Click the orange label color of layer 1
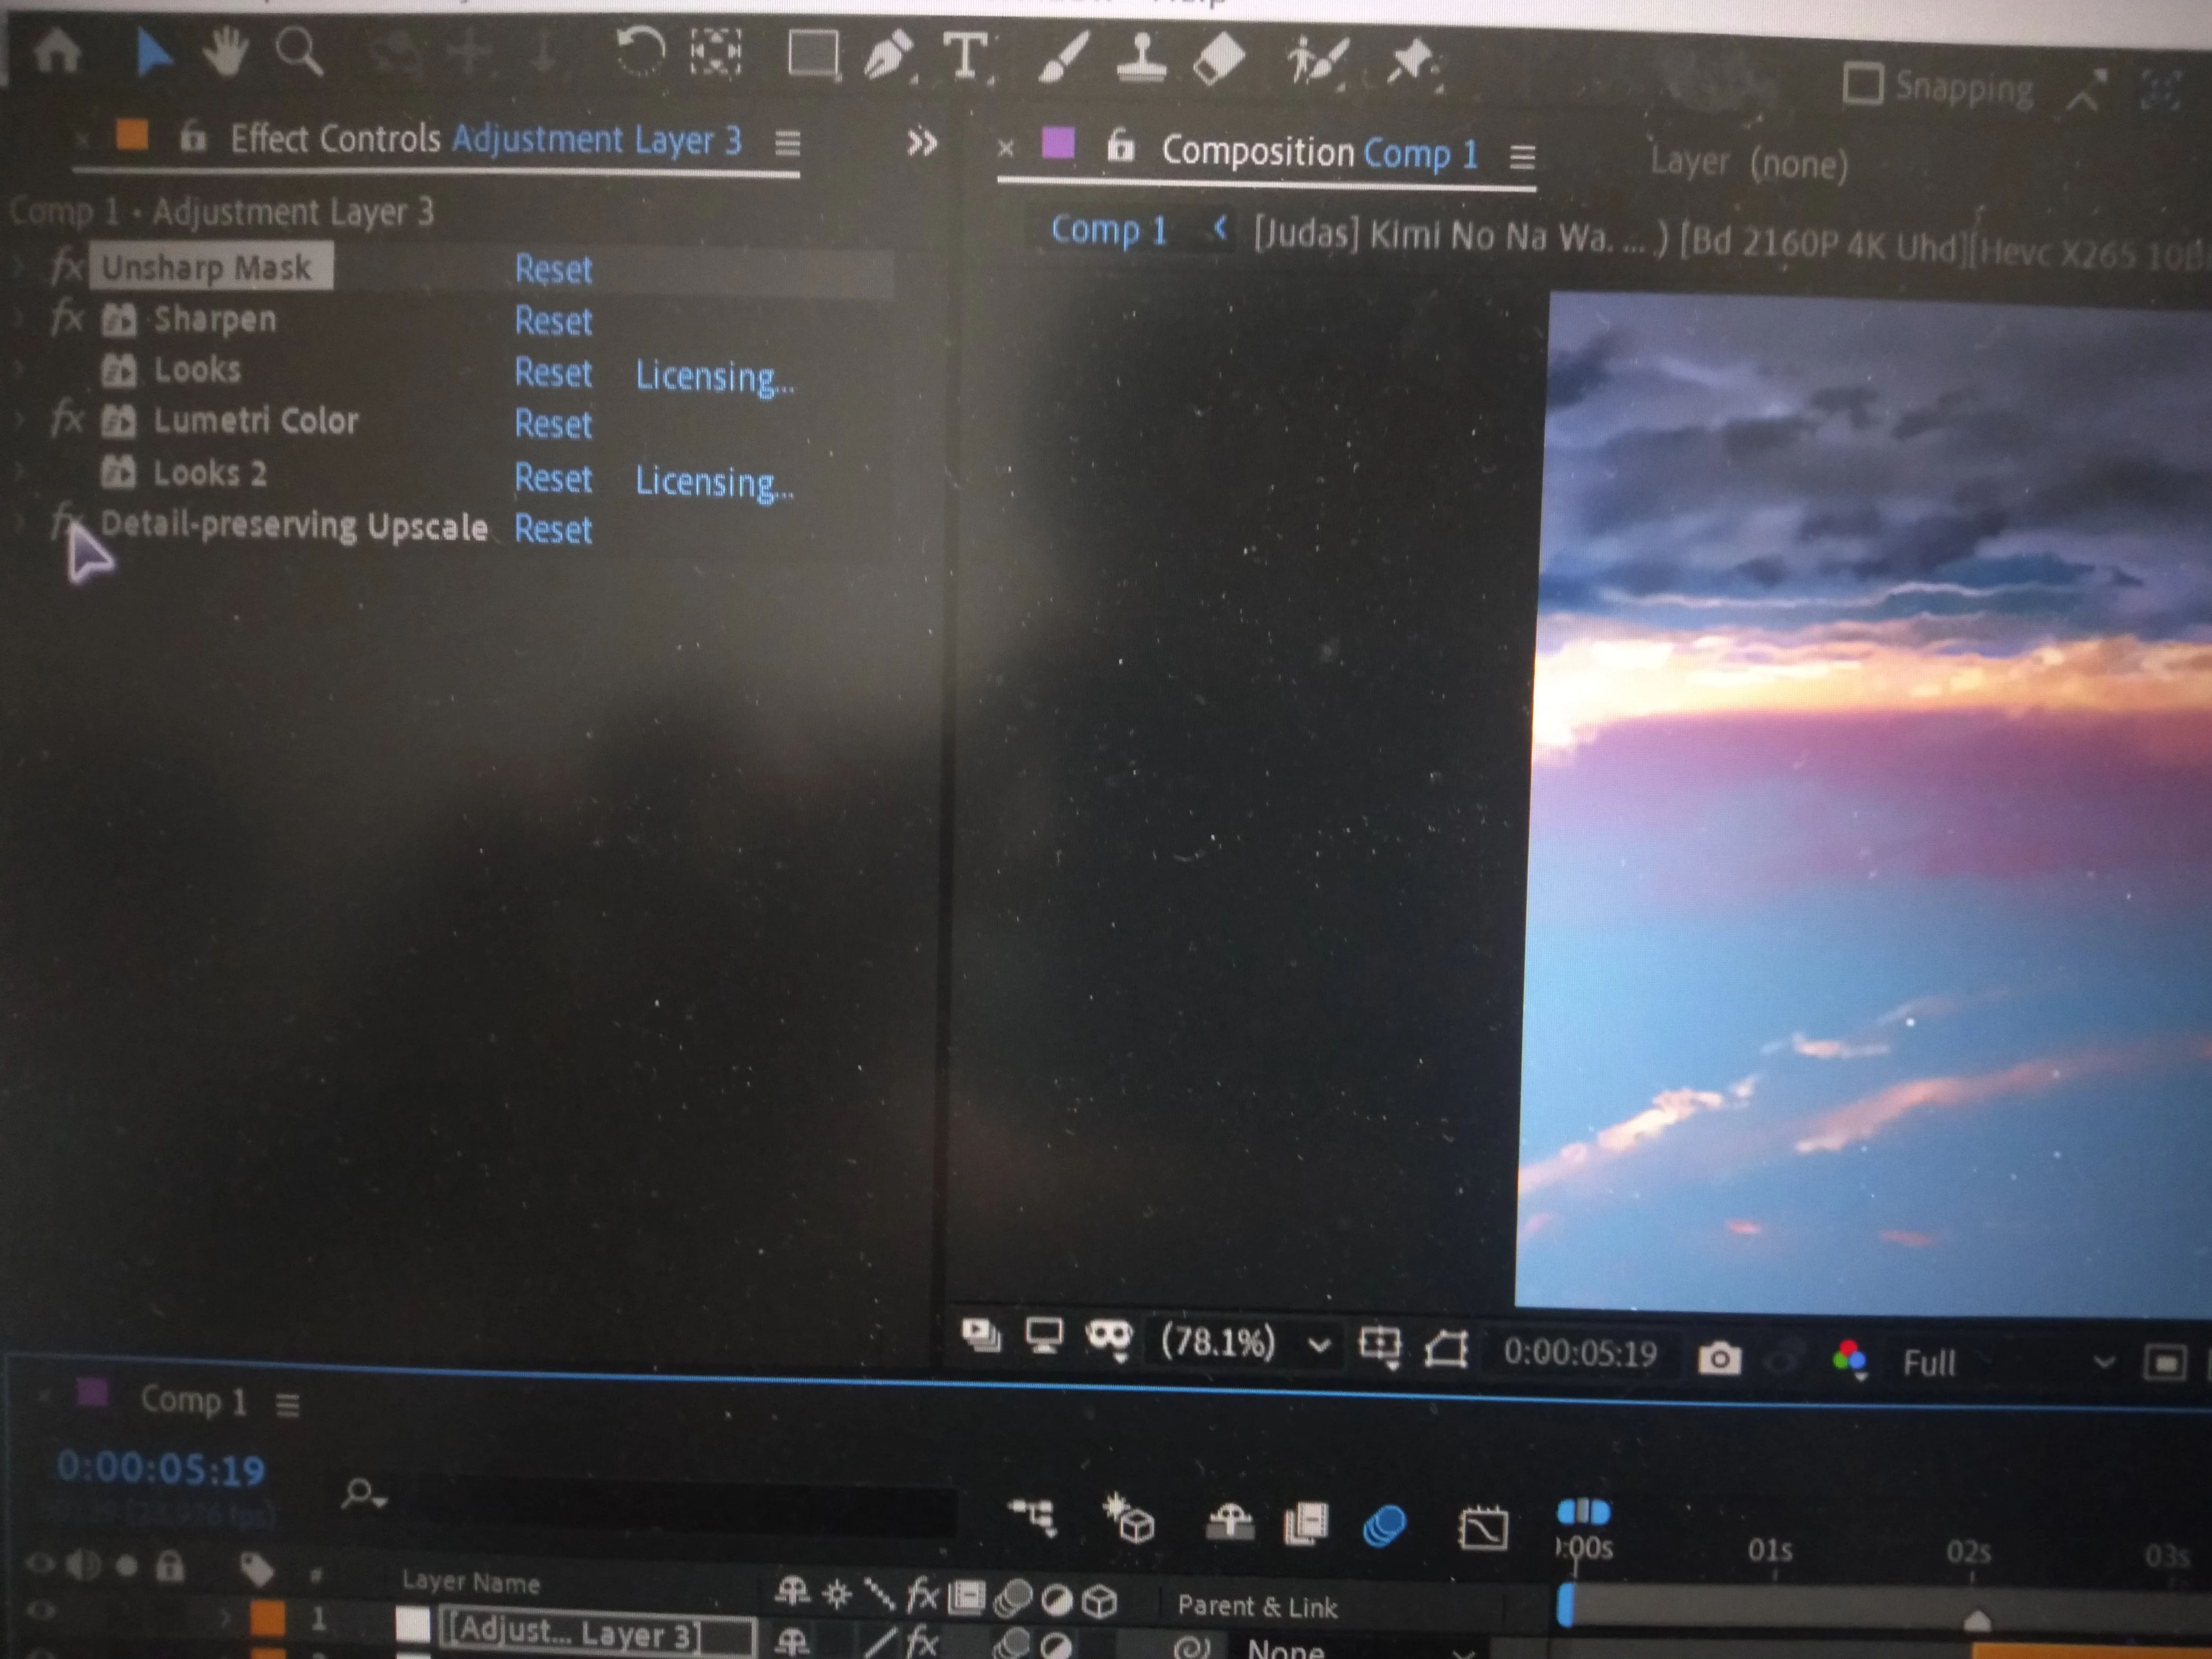Screen dimensions: 2212x1659 point(267,1618)
